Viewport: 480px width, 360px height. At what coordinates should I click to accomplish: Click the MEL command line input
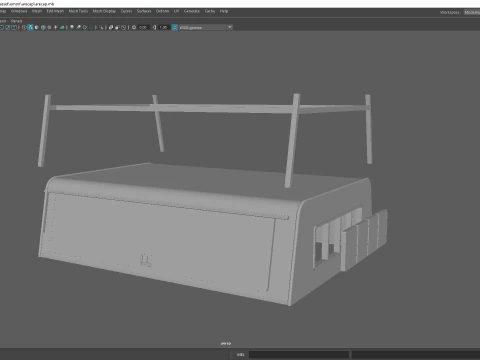(x=299, y=354)
